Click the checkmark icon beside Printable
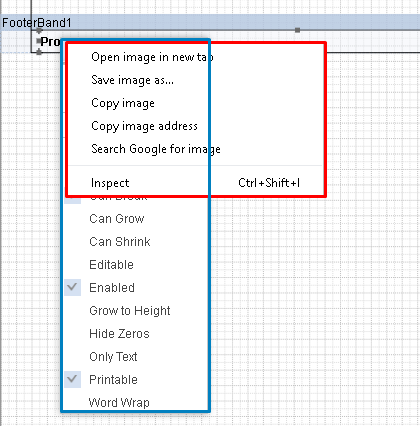The width and height of the screenshot is (420, 426). coord(72,379)
